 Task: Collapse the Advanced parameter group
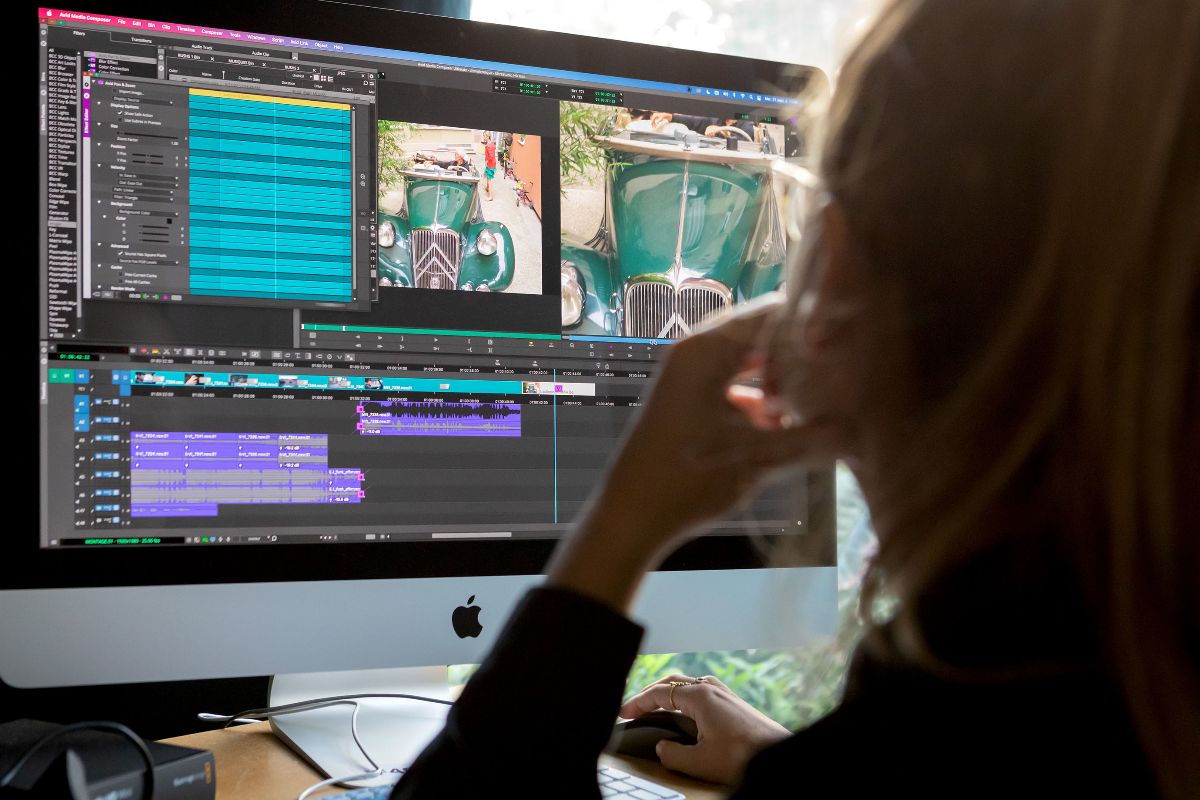(x=99, y=245)
